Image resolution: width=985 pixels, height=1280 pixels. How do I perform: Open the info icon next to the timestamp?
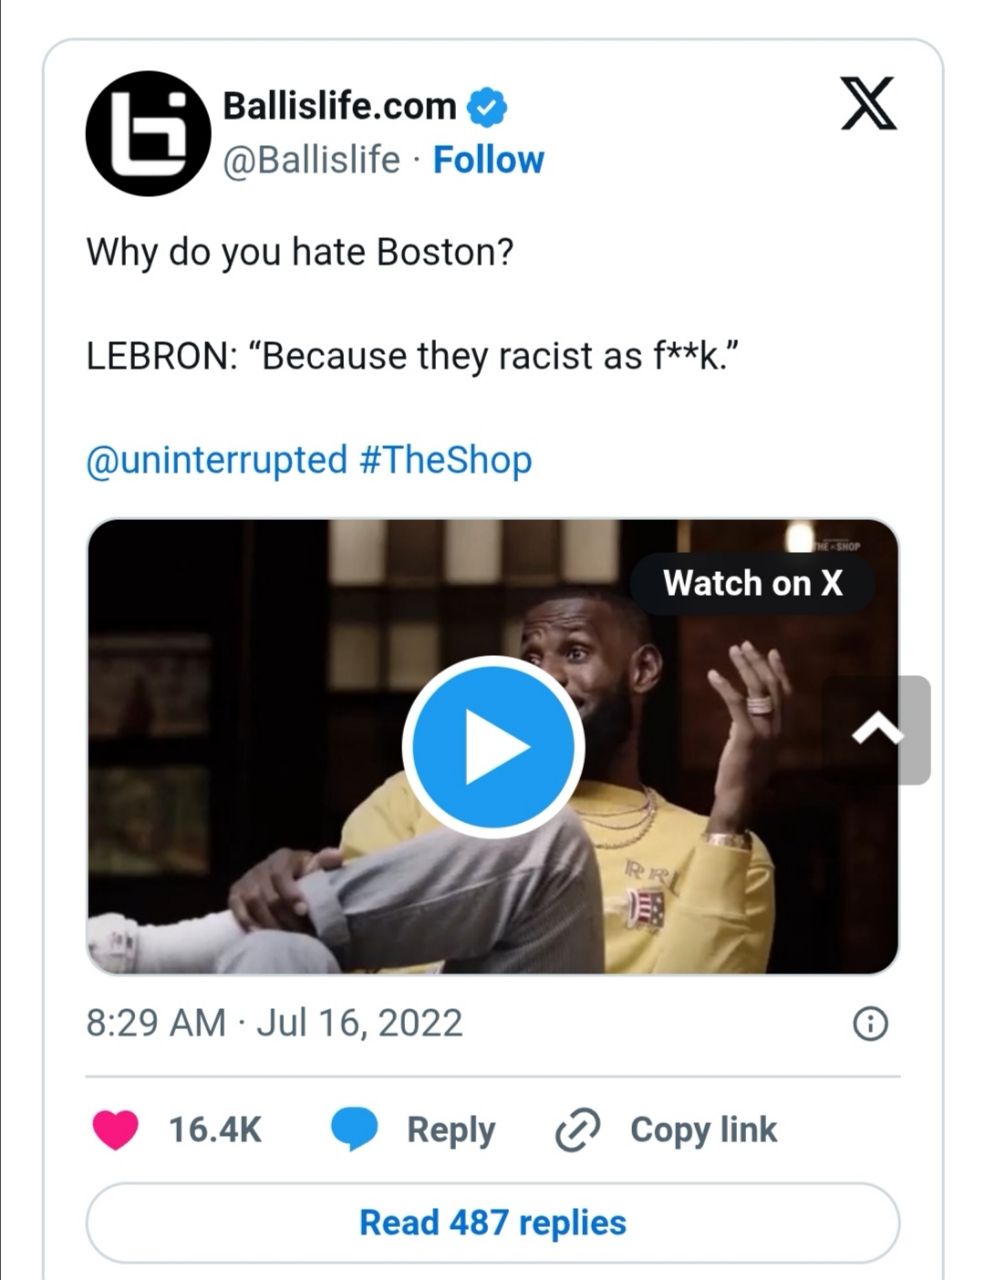[x=873, y=1023]
